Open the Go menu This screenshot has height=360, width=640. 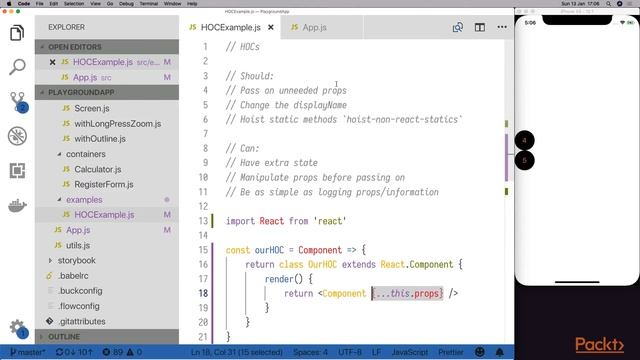point(110,4)
